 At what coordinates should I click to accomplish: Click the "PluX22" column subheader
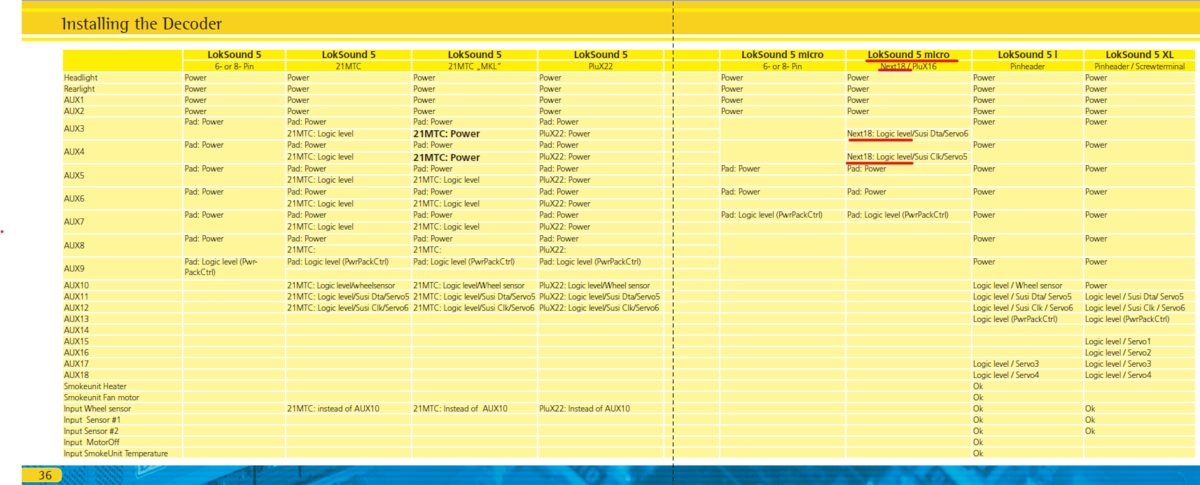[601, 65]
